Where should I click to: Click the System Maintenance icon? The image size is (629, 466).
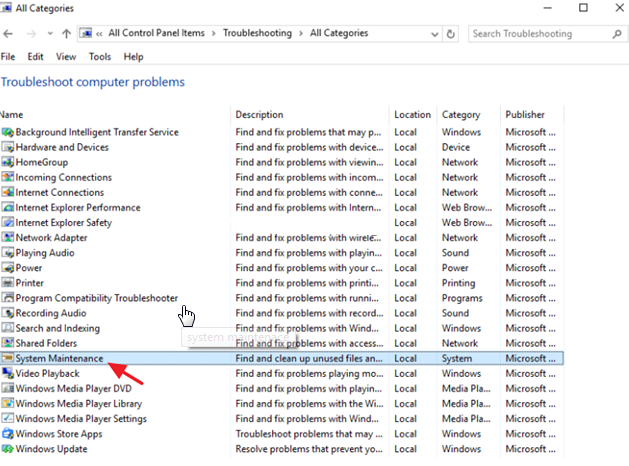point(8,359)
